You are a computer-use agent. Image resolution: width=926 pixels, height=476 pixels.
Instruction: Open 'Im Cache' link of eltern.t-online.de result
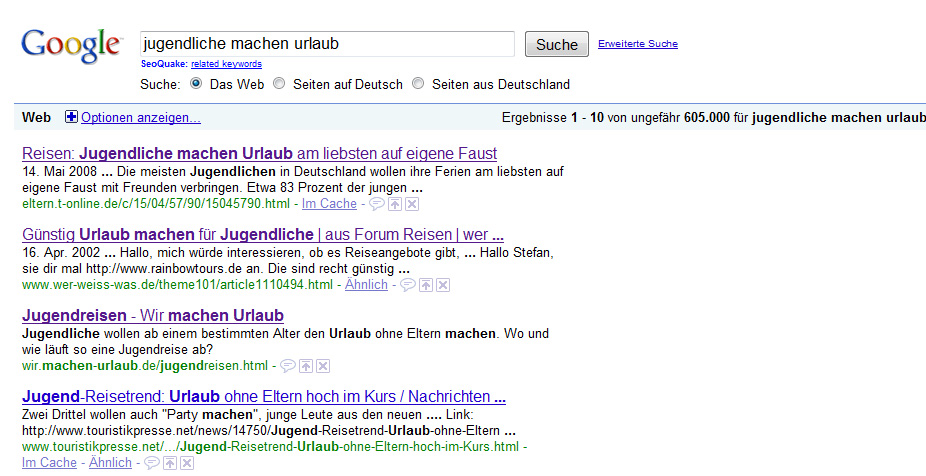coord(330,204)
